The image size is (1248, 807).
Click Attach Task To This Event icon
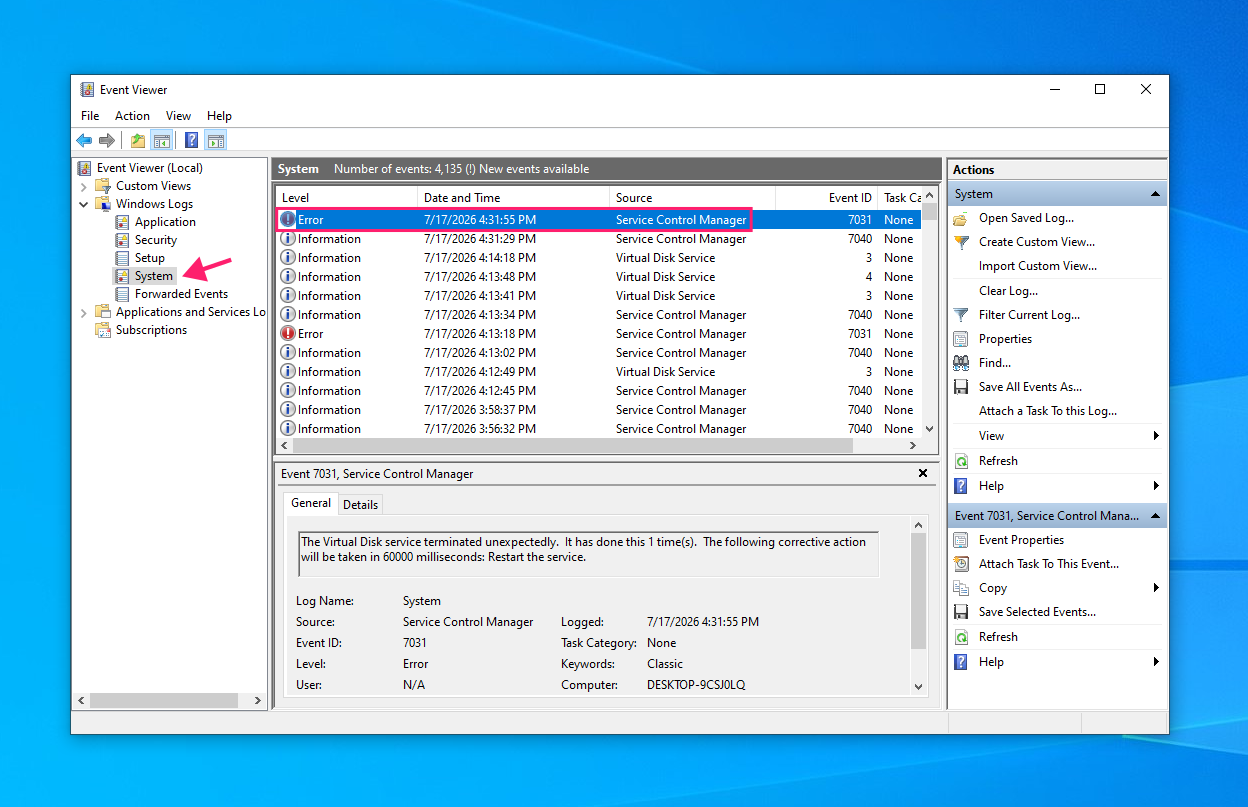(x=961, y=564)
